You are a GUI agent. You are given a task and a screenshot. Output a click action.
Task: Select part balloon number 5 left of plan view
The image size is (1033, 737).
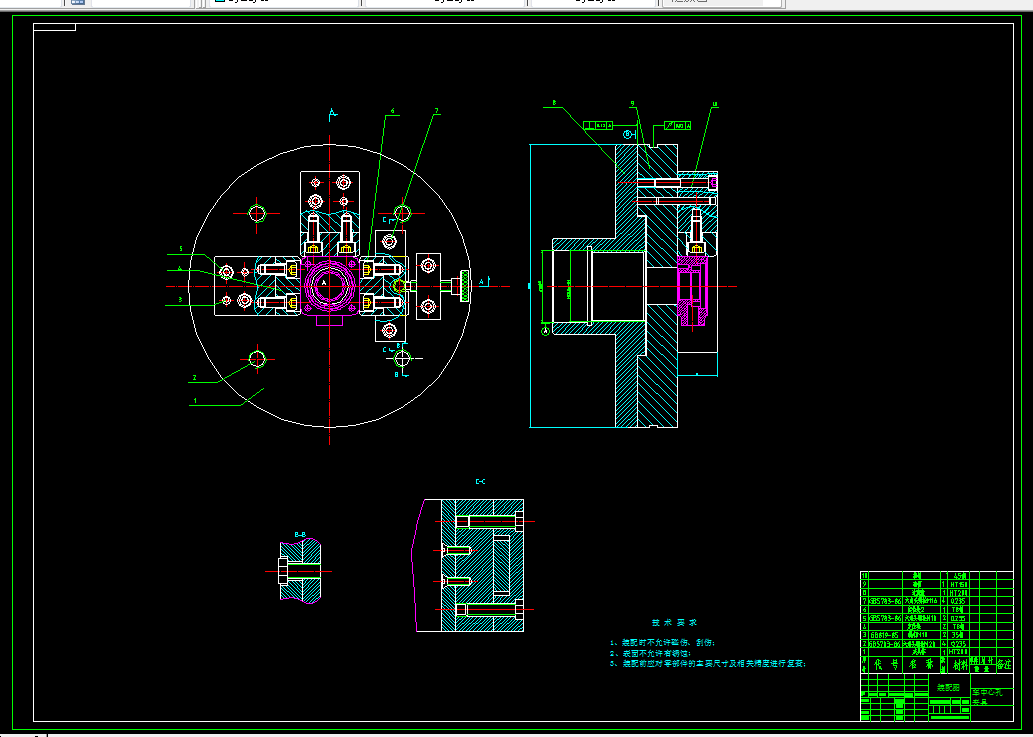[x=180, y=249]
